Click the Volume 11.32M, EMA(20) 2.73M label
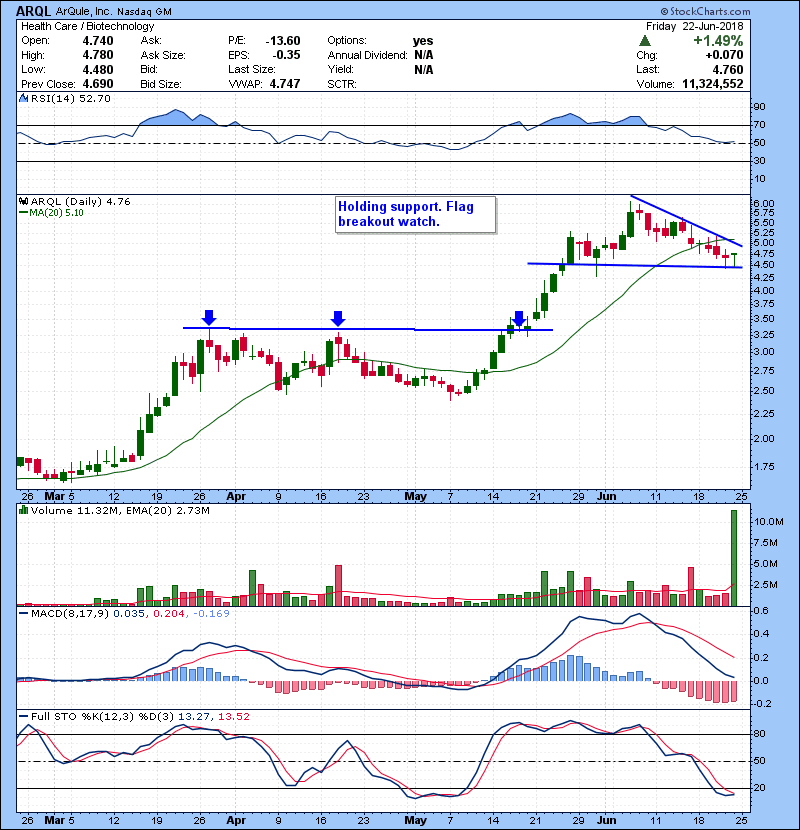Image resolution: width=800 pixels, height=830 pixels. coord(120,511)
